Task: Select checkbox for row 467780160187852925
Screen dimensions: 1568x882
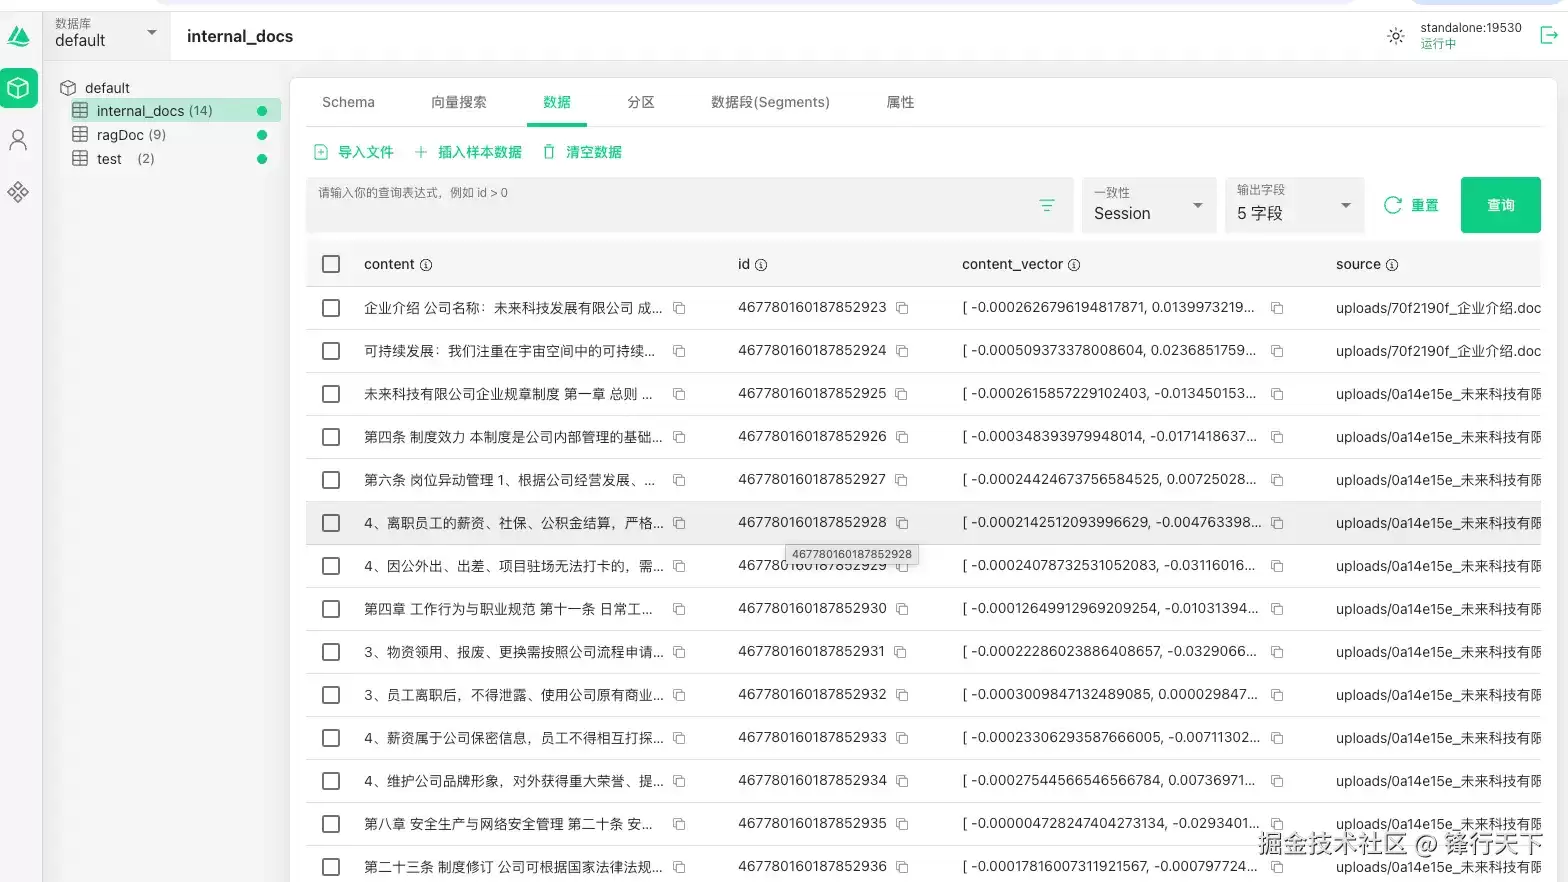Action: pos(331,394)
